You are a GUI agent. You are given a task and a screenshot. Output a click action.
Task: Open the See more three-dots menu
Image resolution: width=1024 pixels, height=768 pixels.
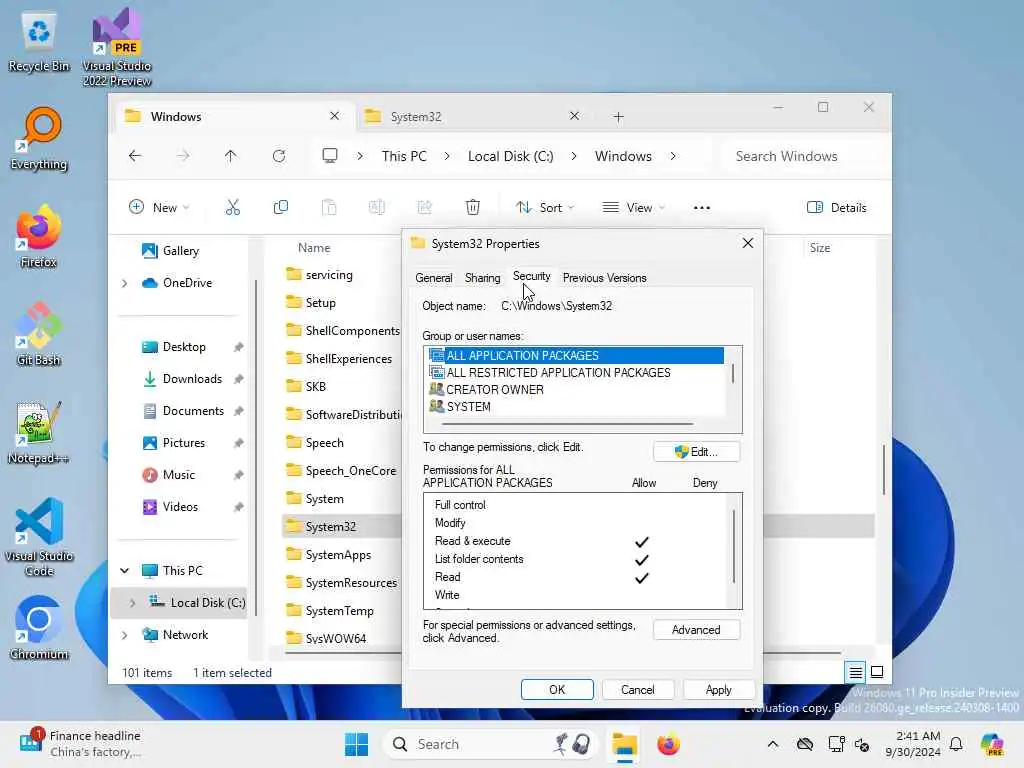pos(702,208)
